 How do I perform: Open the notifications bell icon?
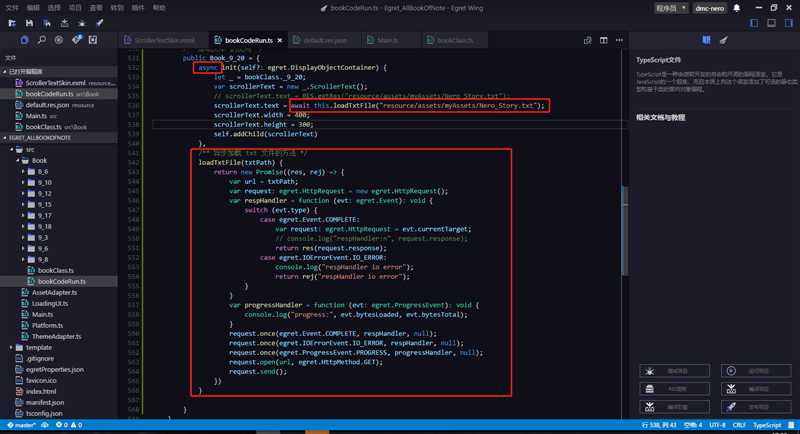tap(737, 8)
